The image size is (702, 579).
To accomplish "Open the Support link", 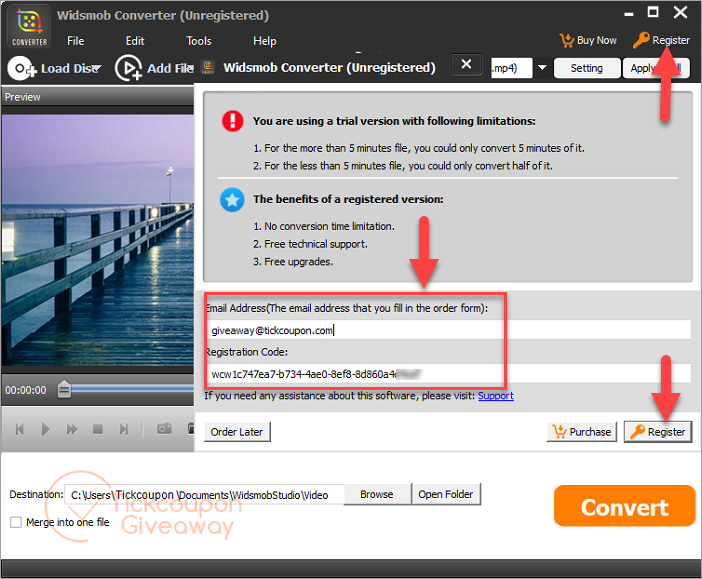I will (496, 396).
